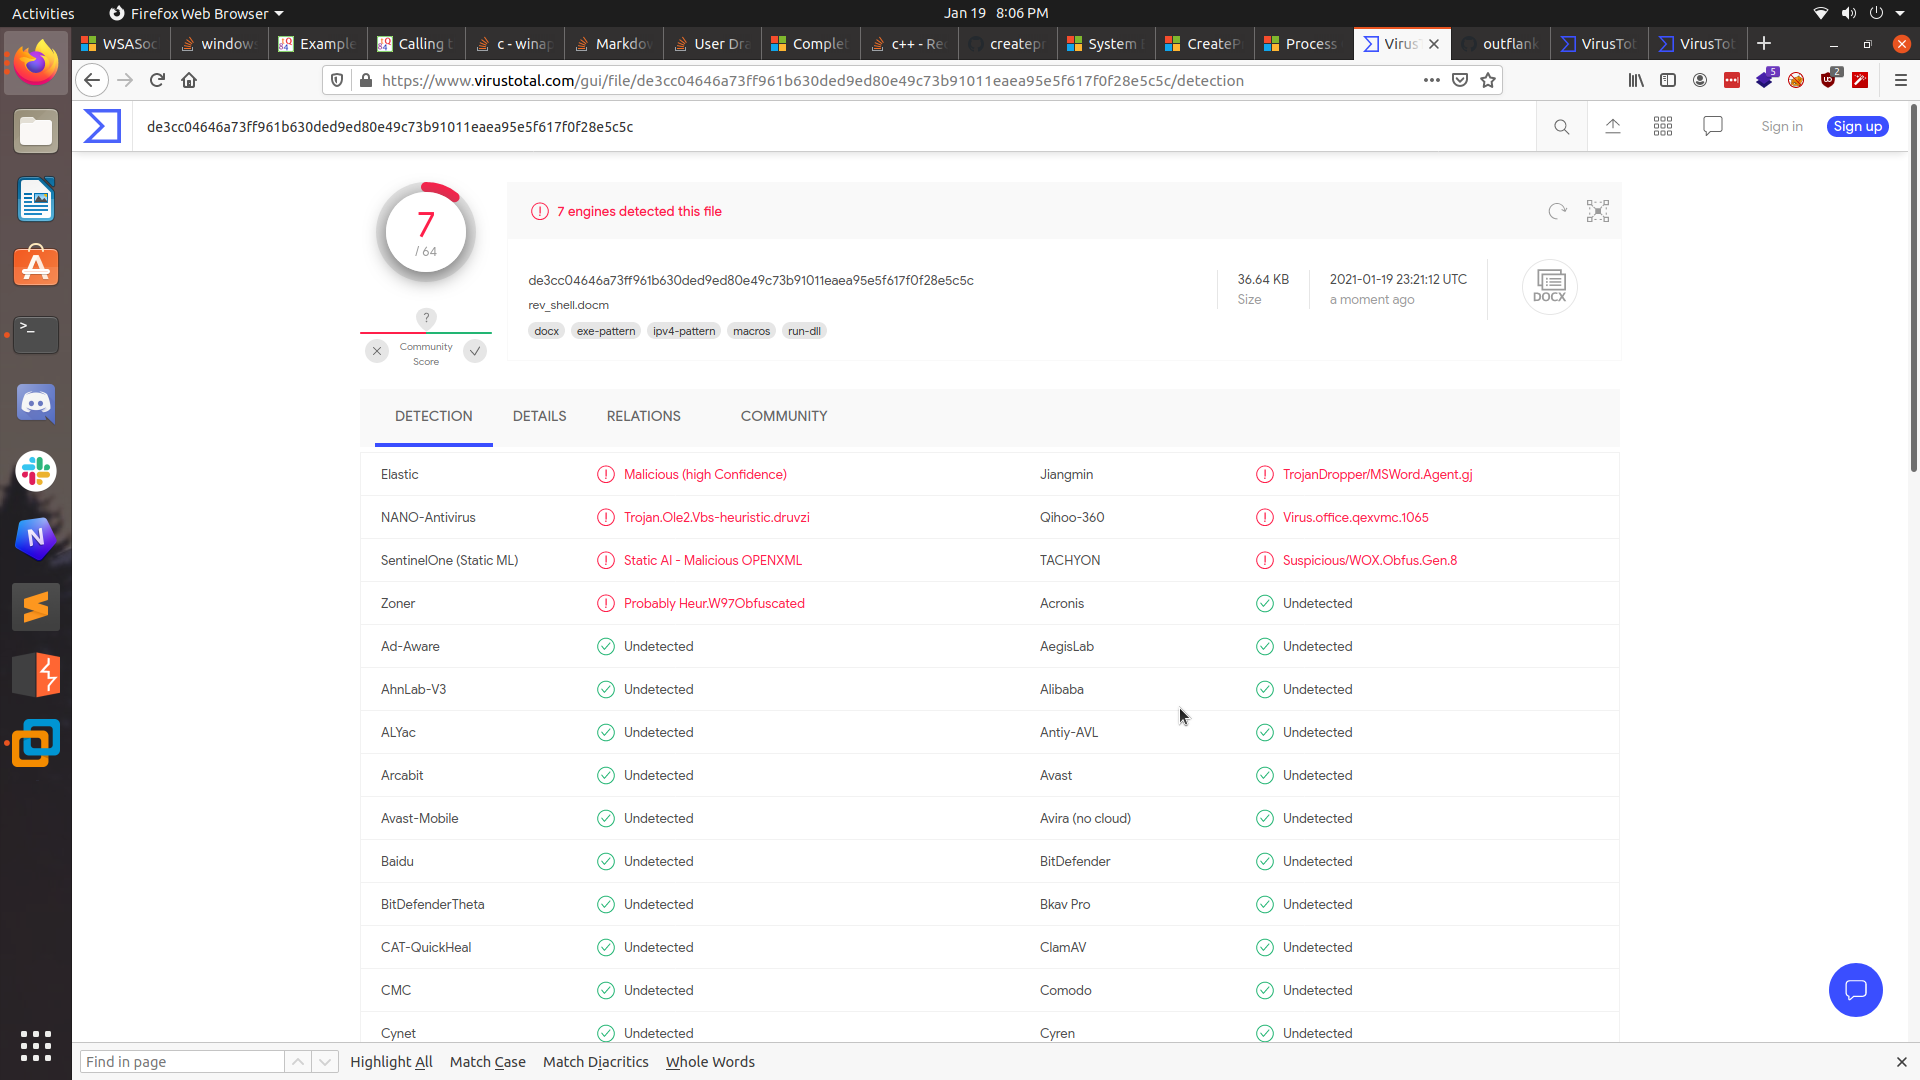Screen dimensions: 1920x1080
Task: Click the Malicious high Confidence label
Action: coord(704,473)
